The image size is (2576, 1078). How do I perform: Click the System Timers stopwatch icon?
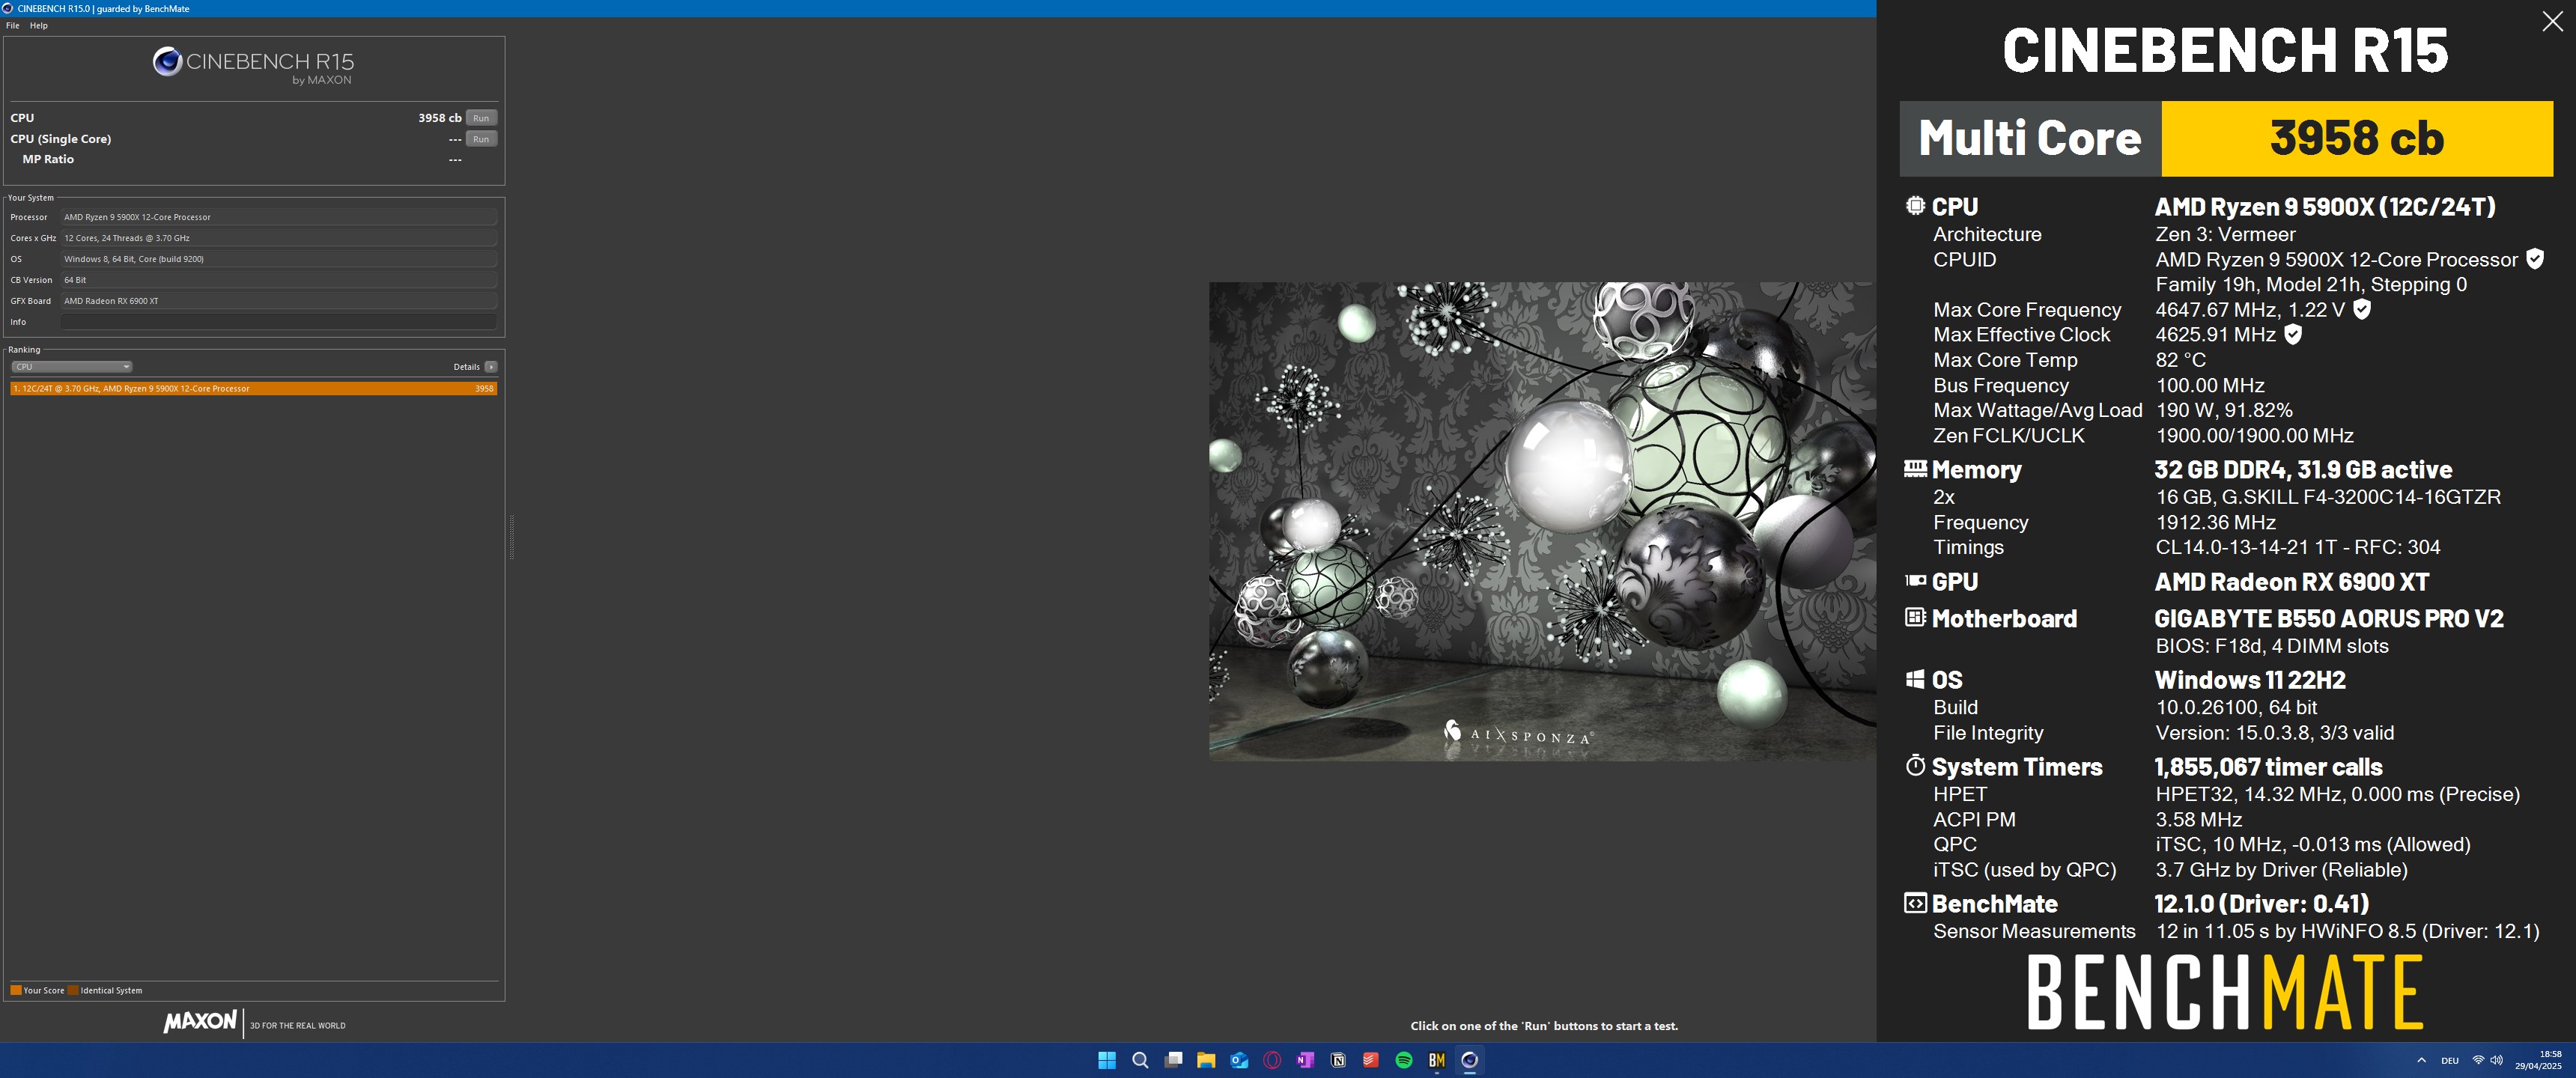(1915, 766)
